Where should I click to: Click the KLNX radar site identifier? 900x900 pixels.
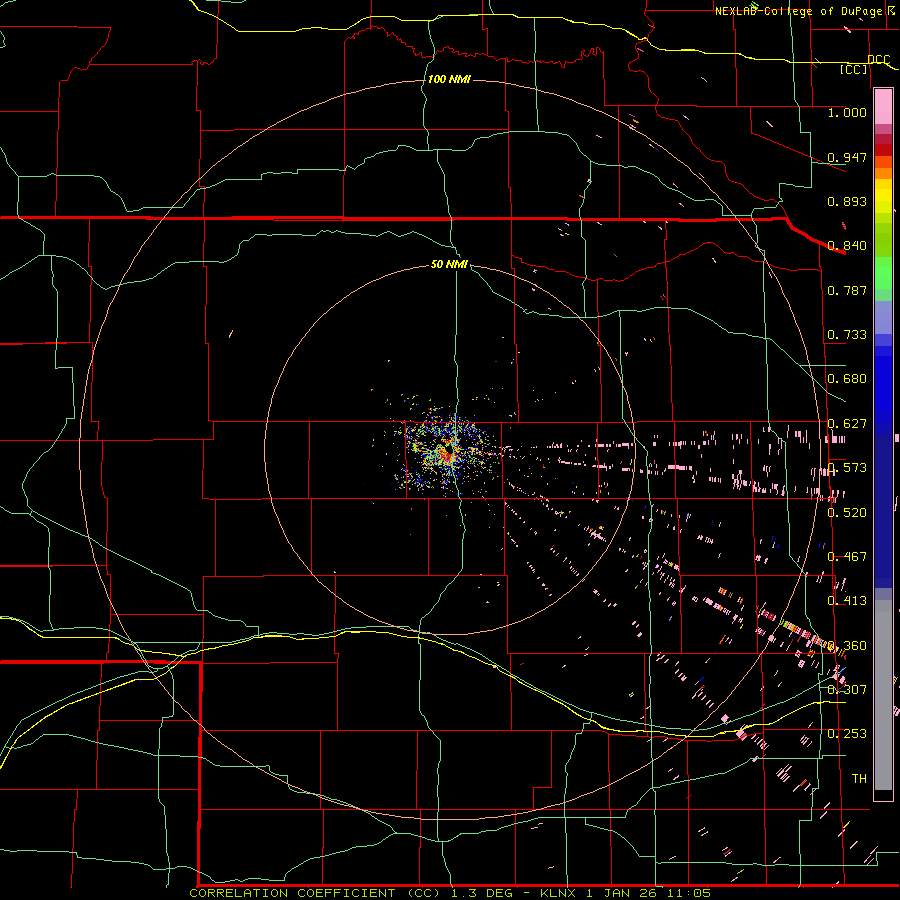pyautogui.click(x=557, y=893)
